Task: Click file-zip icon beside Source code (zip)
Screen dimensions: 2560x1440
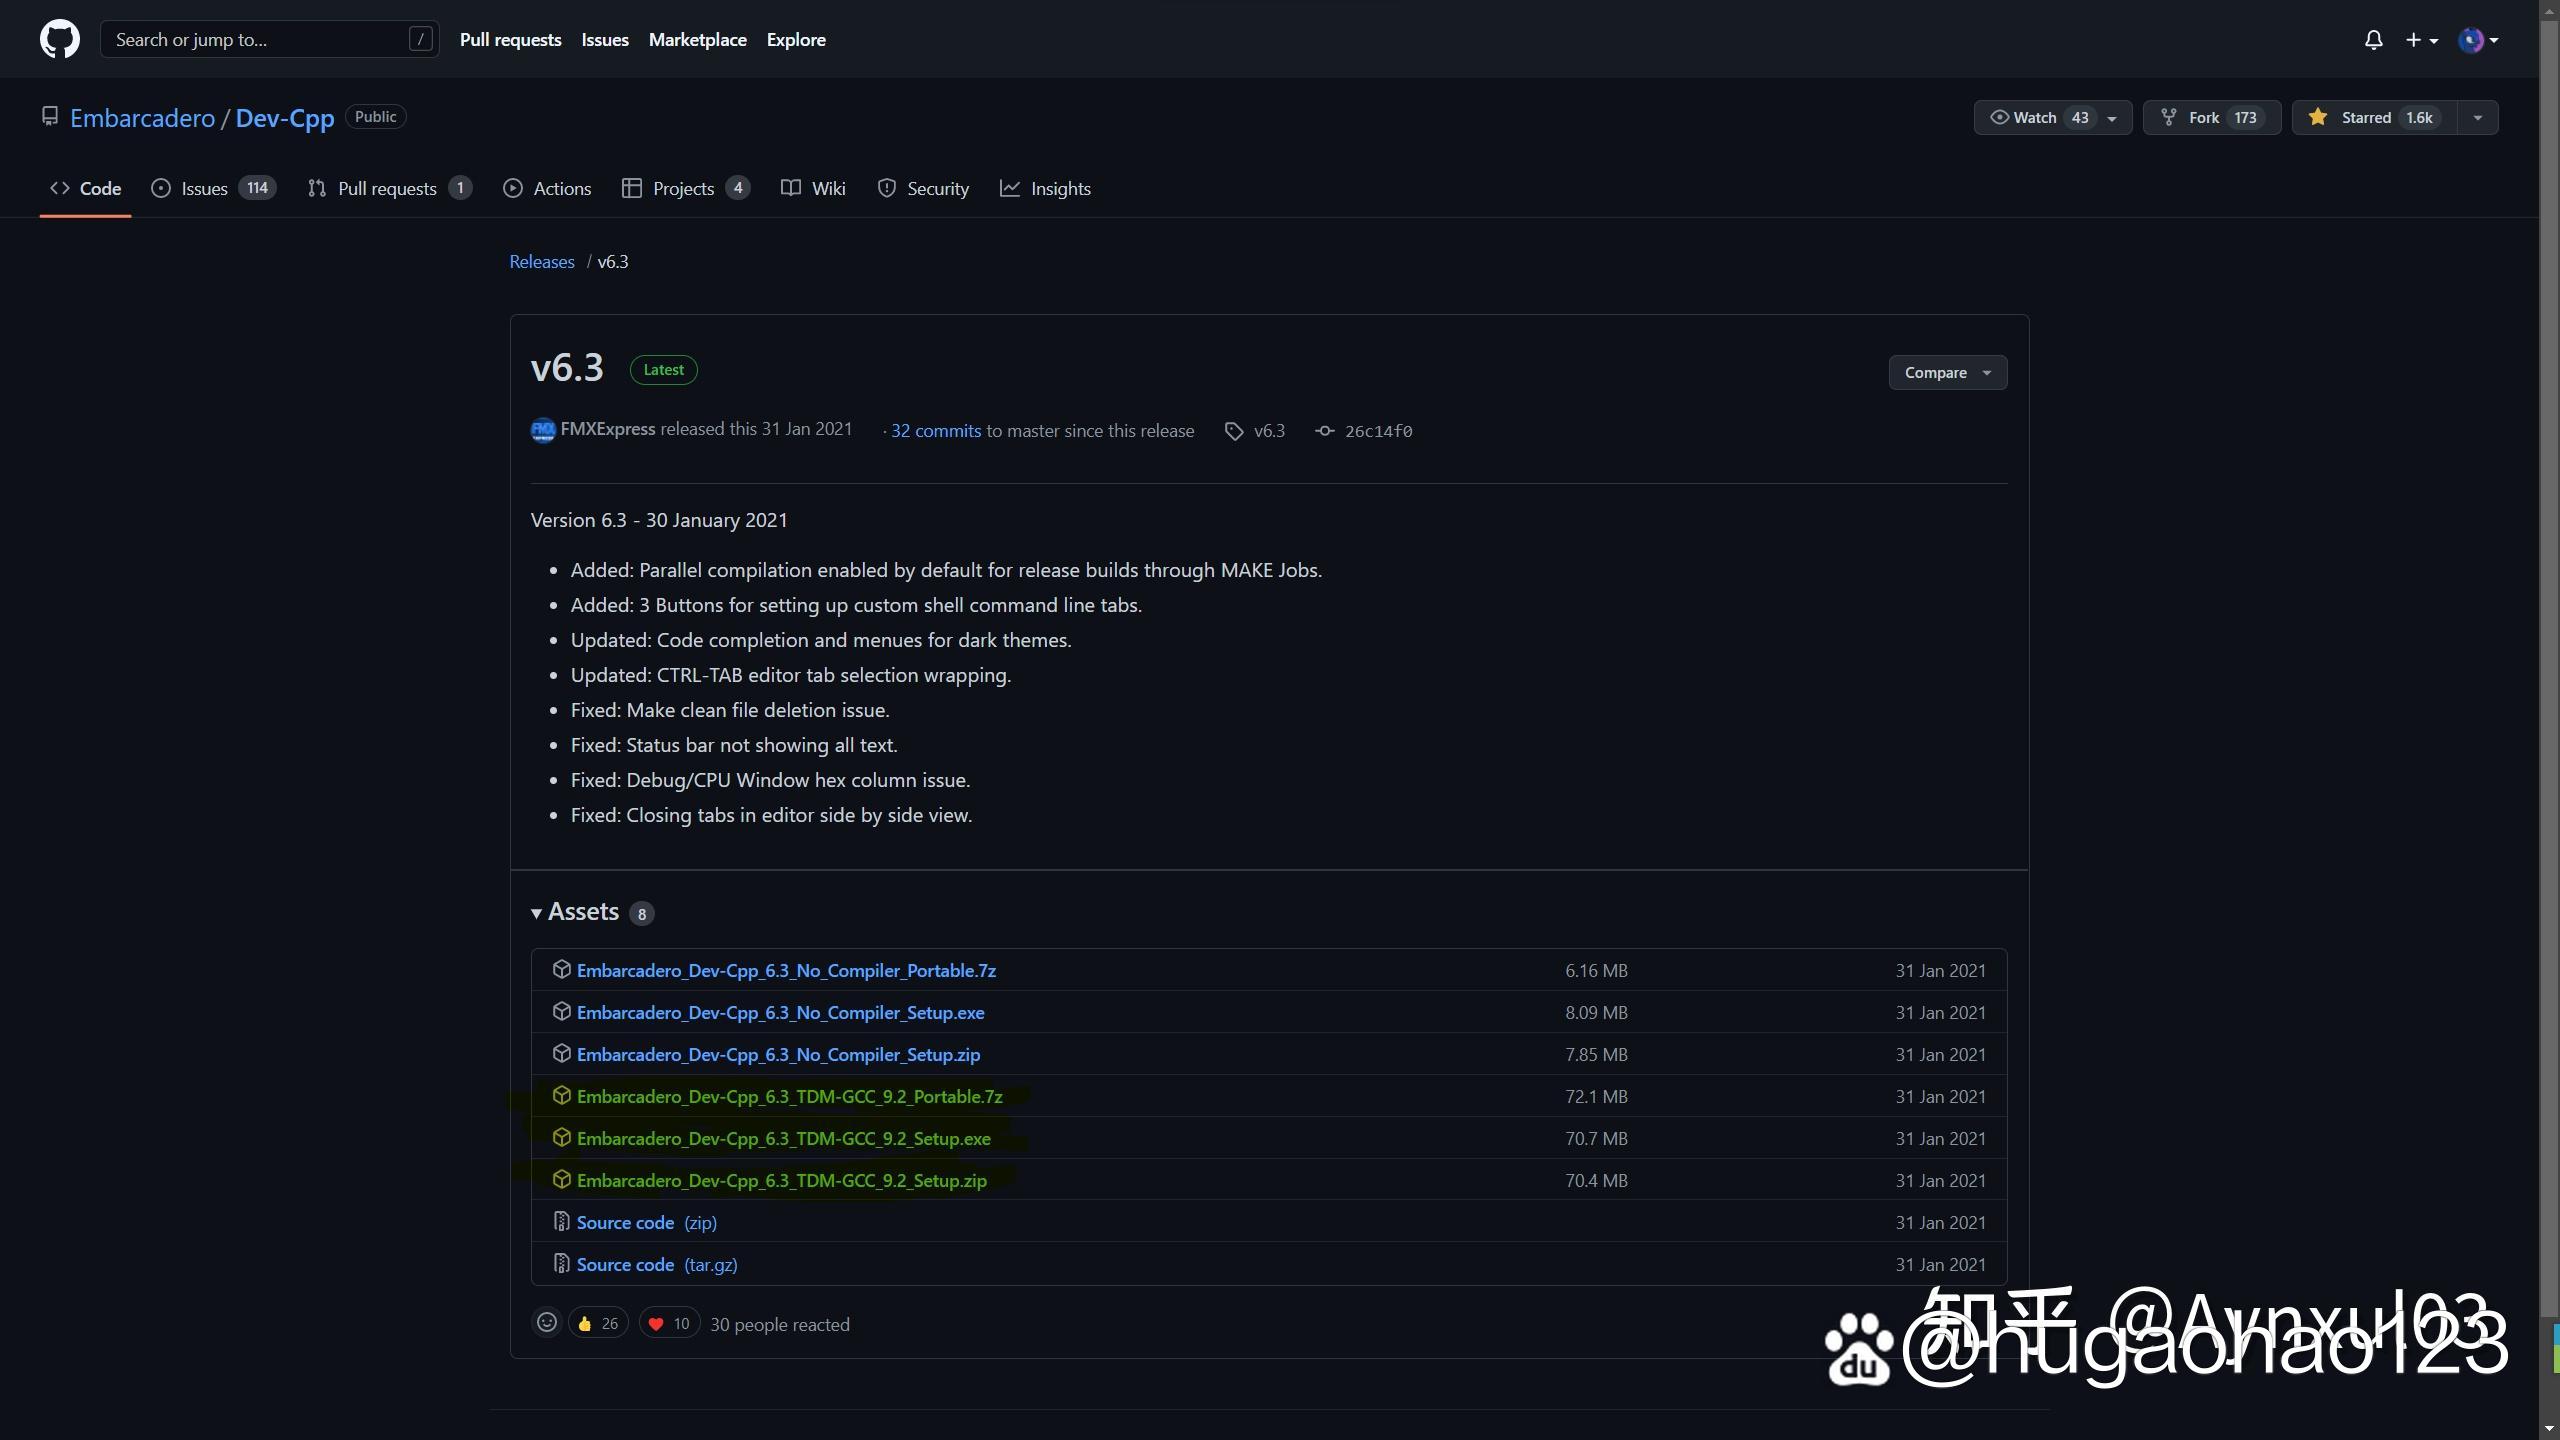Action: pos(561,1221)
